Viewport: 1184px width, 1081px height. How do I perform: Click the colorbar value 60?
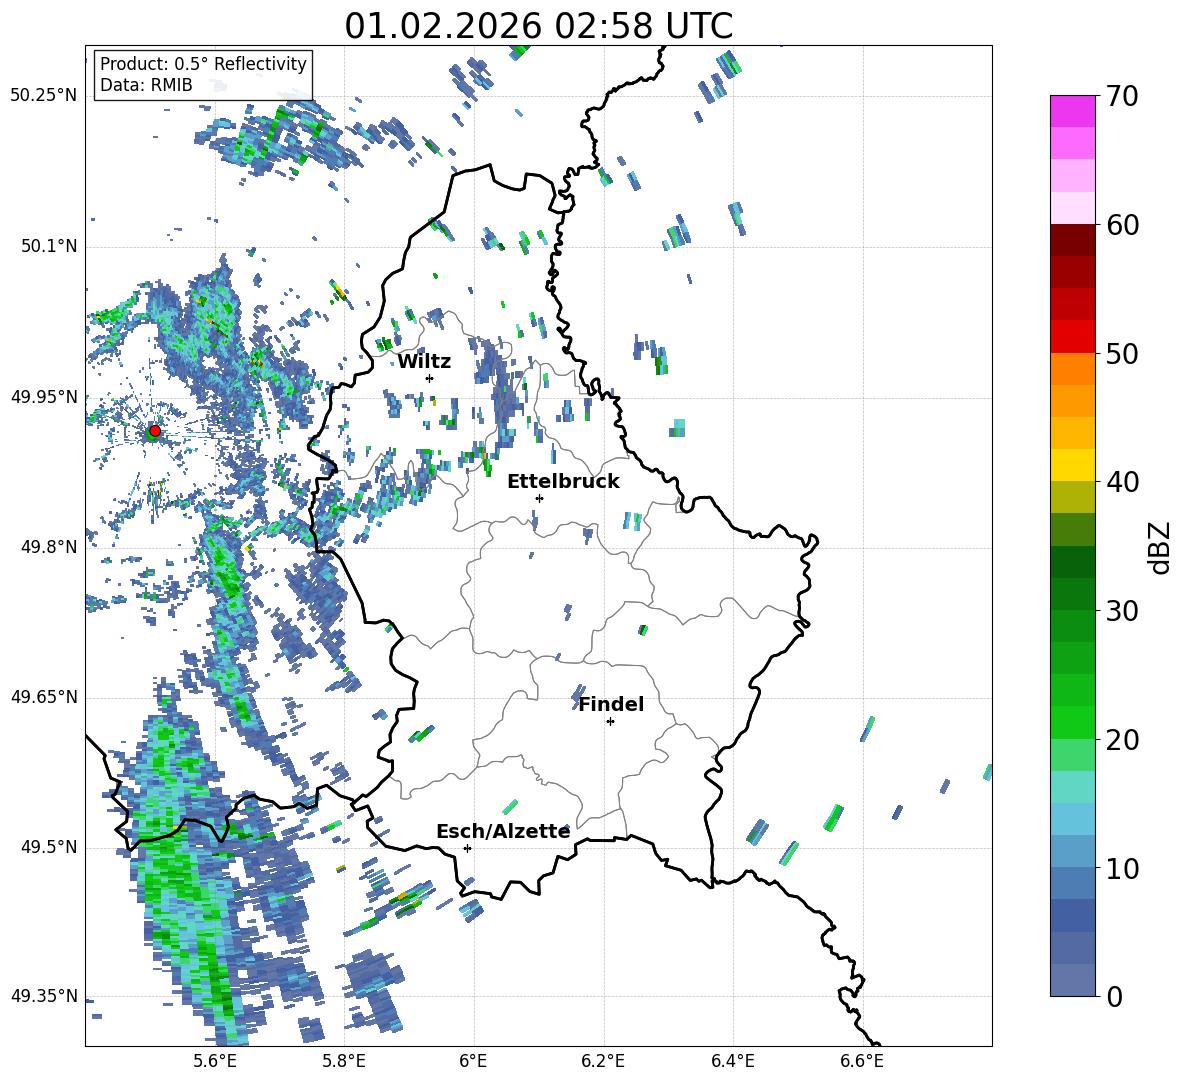coord(1121,225)
